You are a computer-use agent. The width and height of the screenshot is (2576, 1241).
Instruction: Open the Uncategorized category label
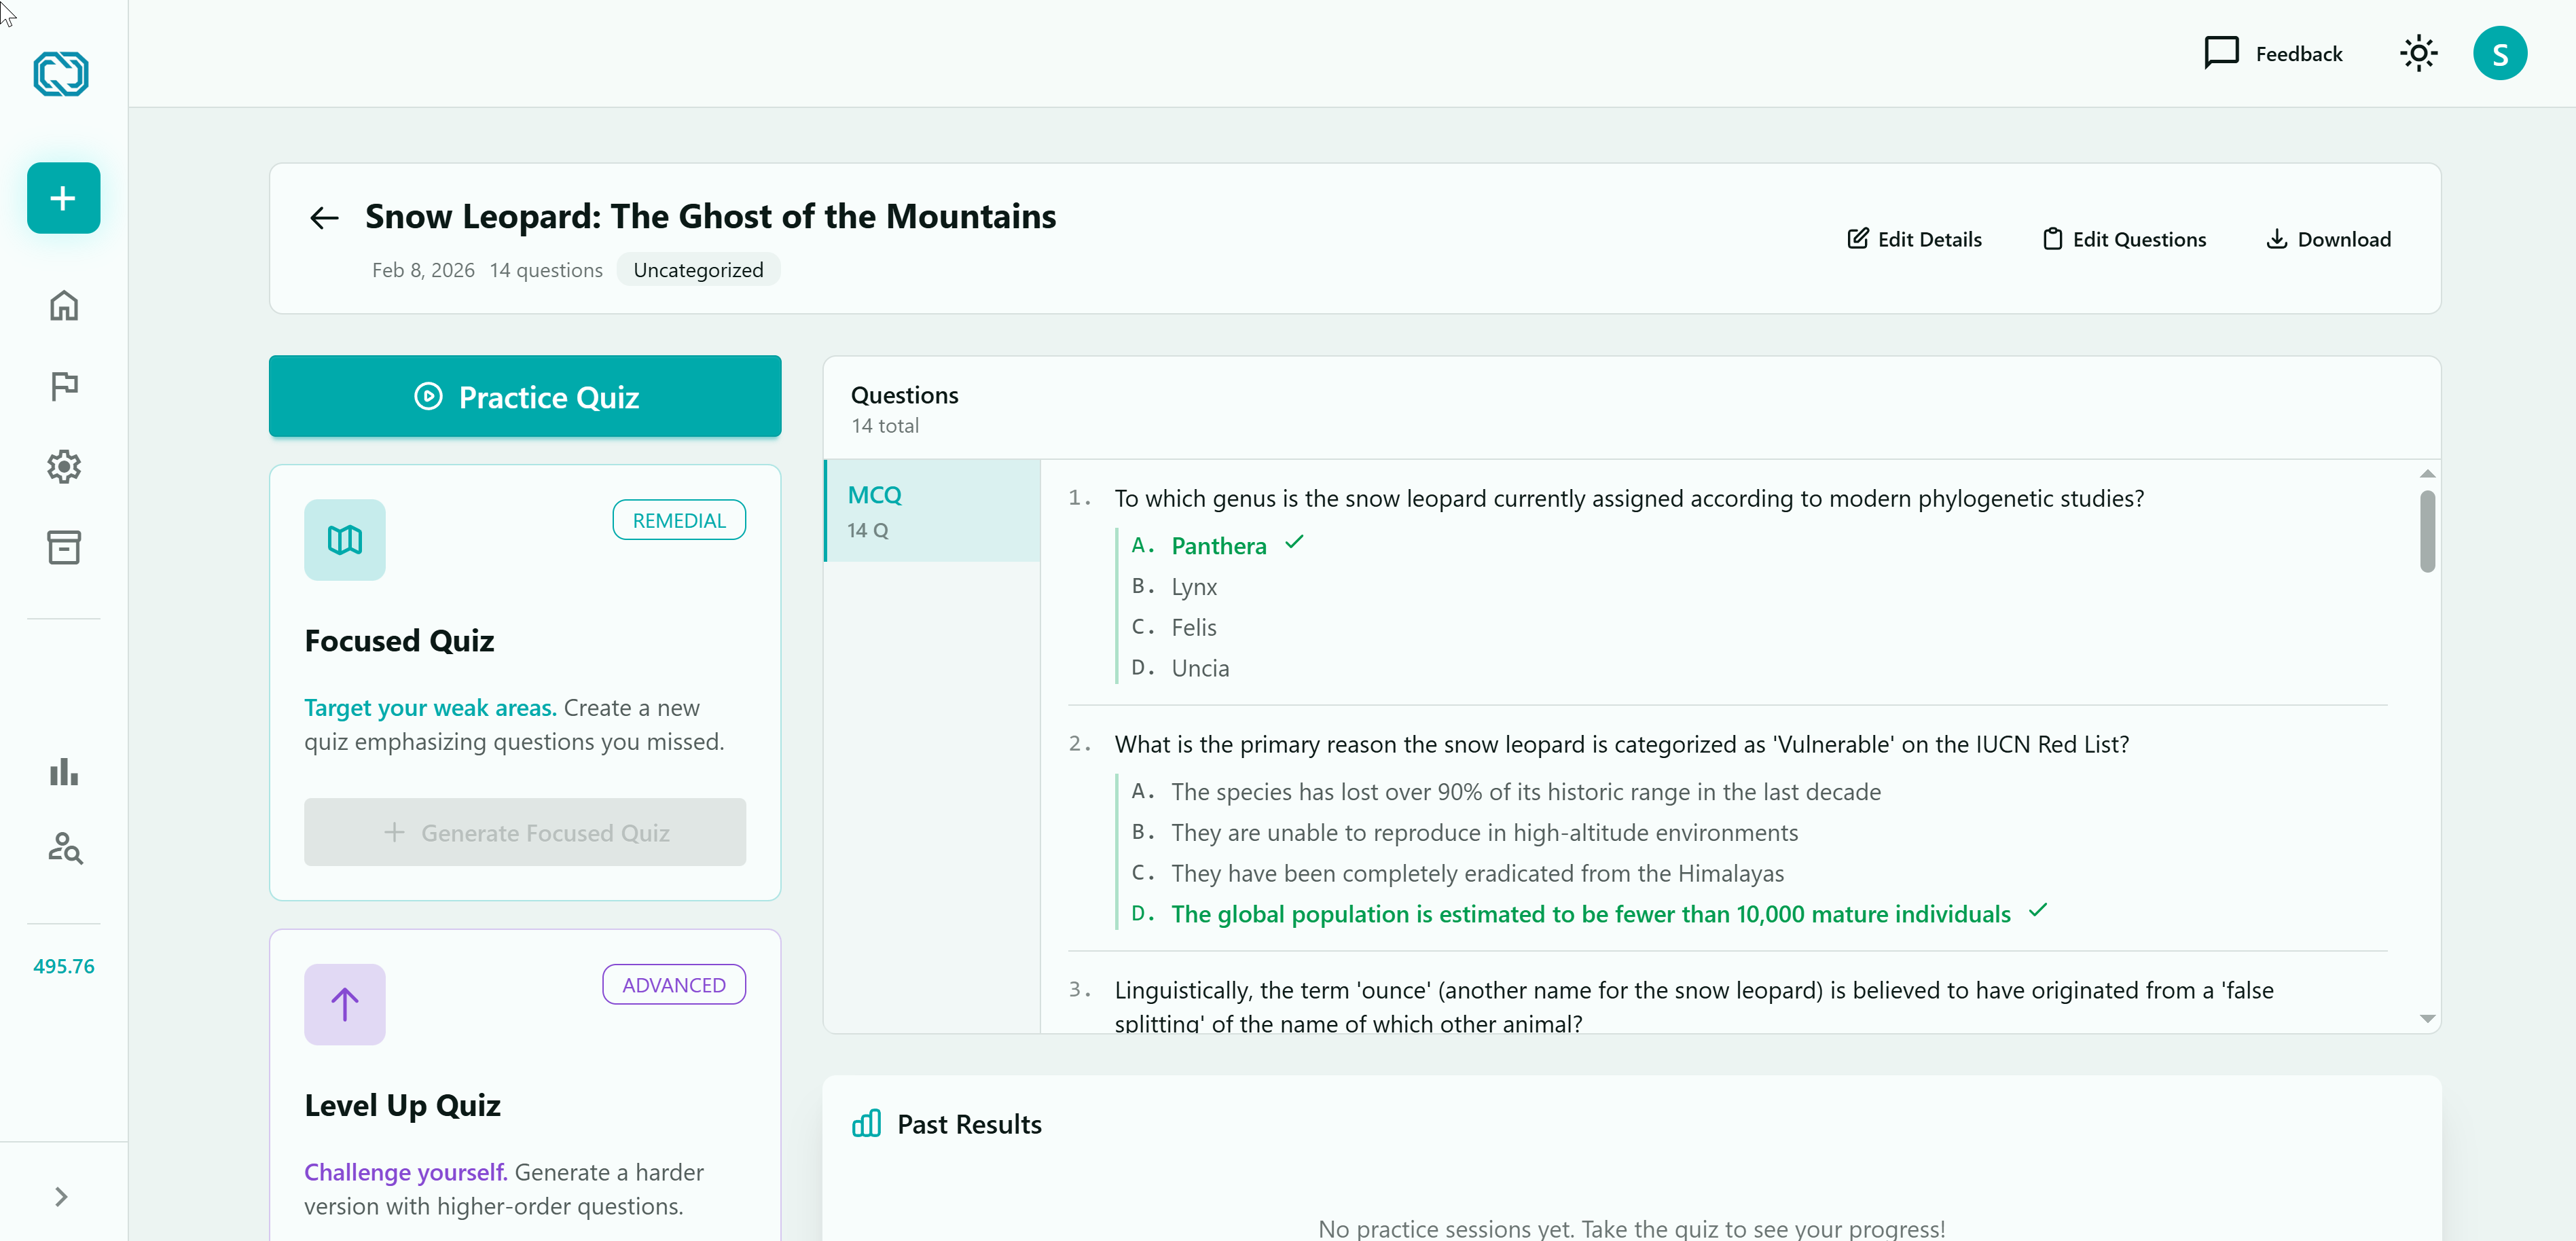pos(697,269)
